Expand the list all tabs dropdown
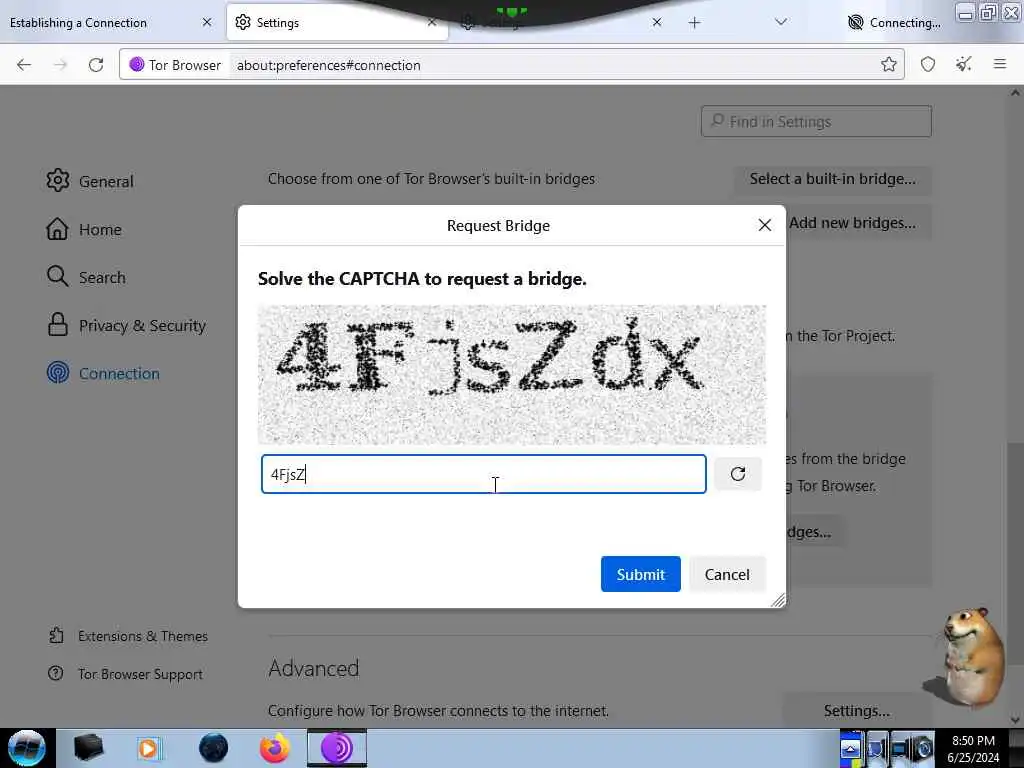This screenshot has width=1024, height=768. [780, 22]
